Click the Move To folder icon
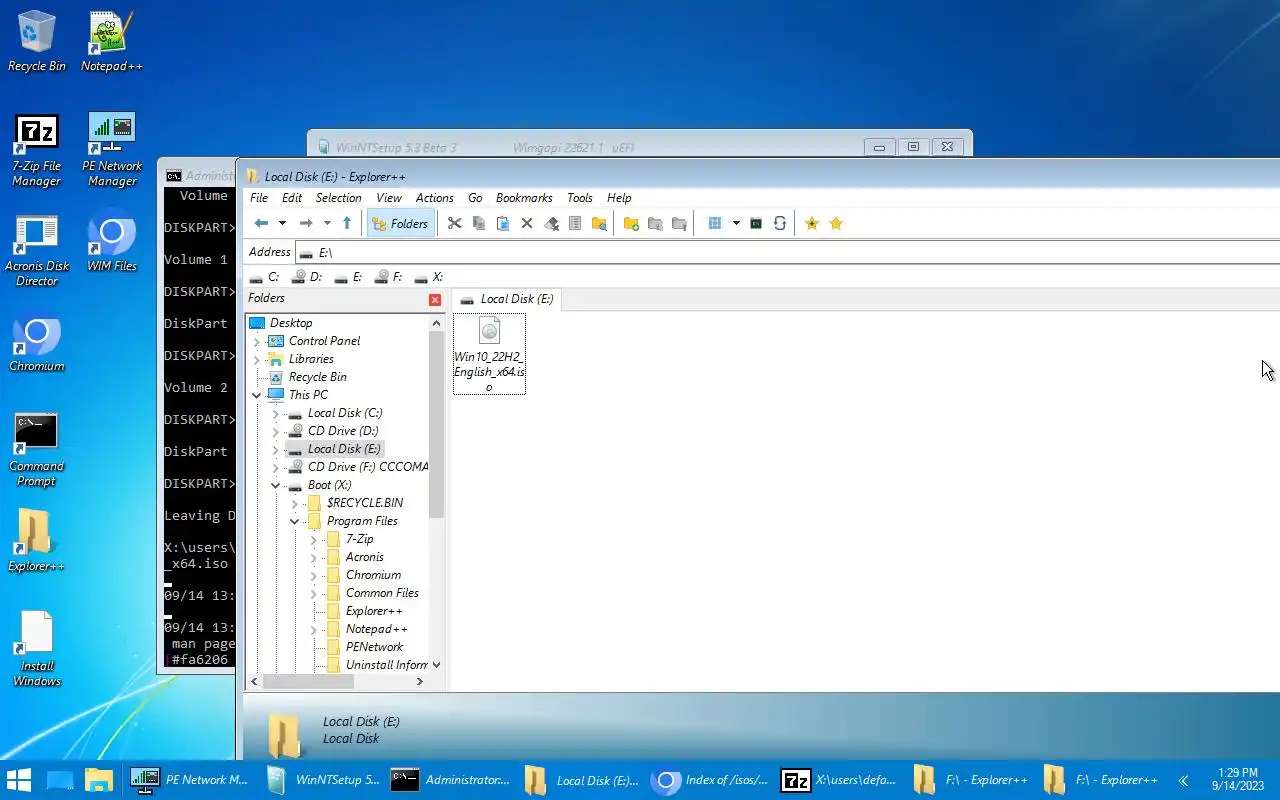The width and height of the screenshot is (1280, 800). point(679,224)
